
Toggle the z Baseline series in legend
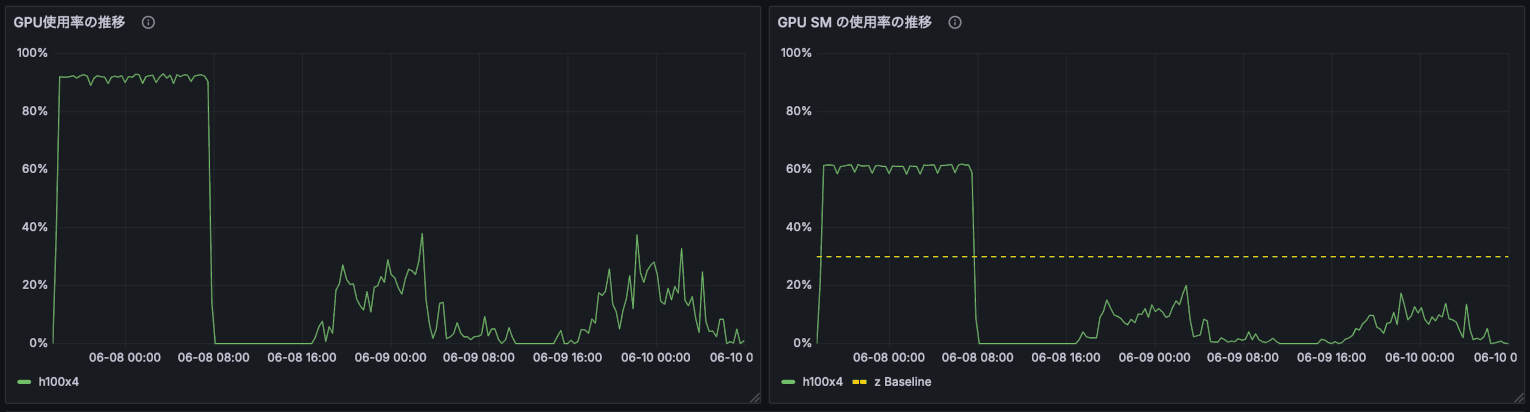point(902,381)
